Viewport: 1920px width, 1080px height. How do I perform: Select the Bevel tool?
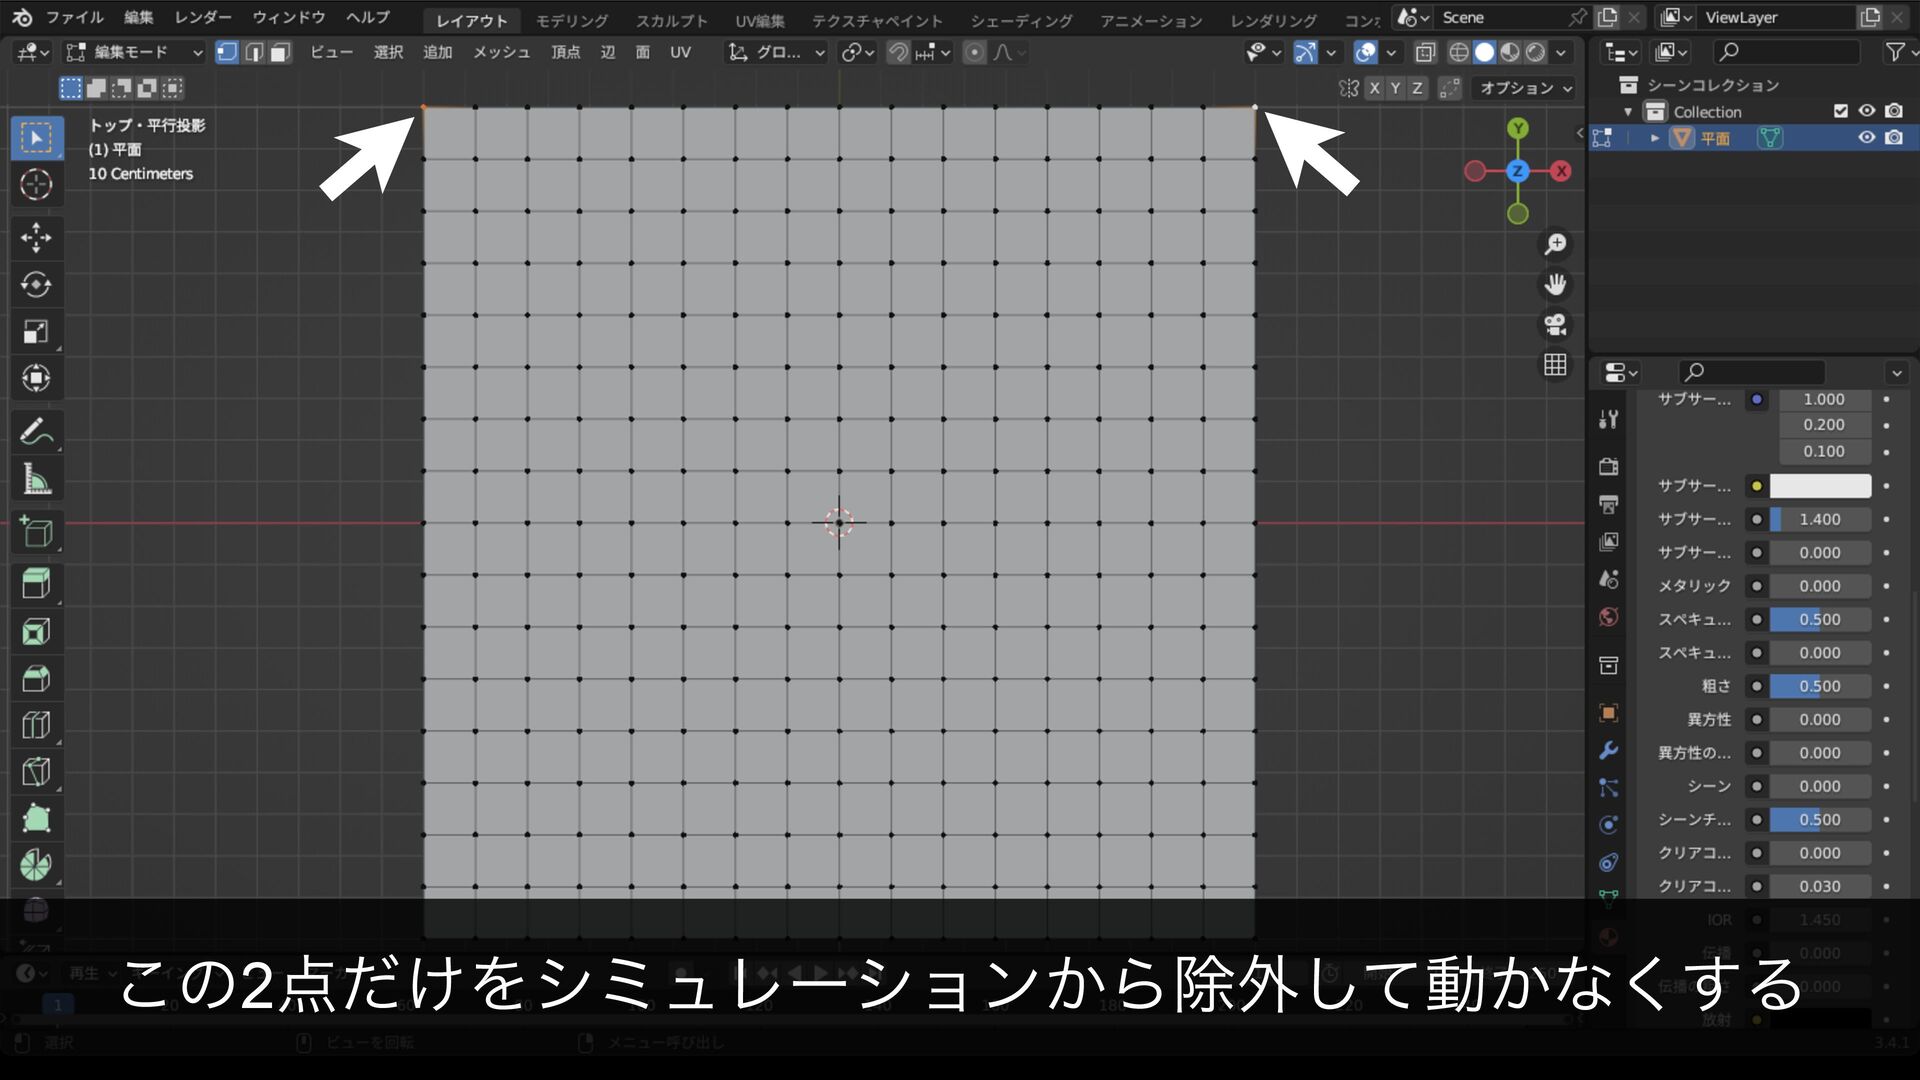(37, 678)
